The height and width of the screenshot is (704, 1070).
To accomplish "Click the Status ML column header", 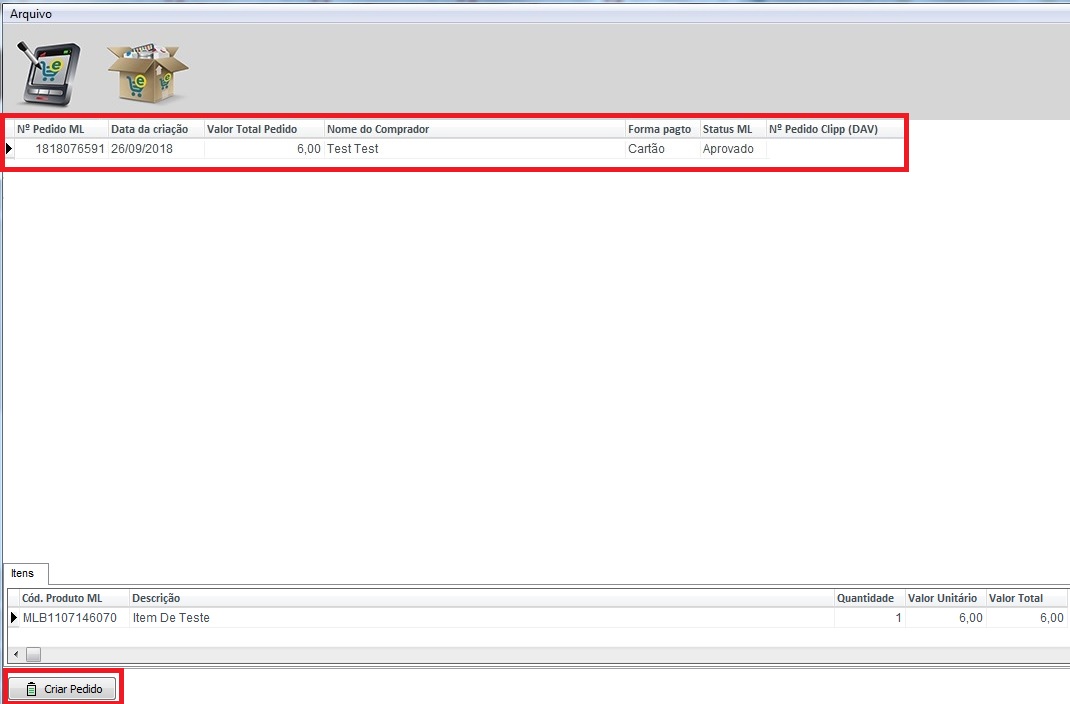I will pos(732,129).
